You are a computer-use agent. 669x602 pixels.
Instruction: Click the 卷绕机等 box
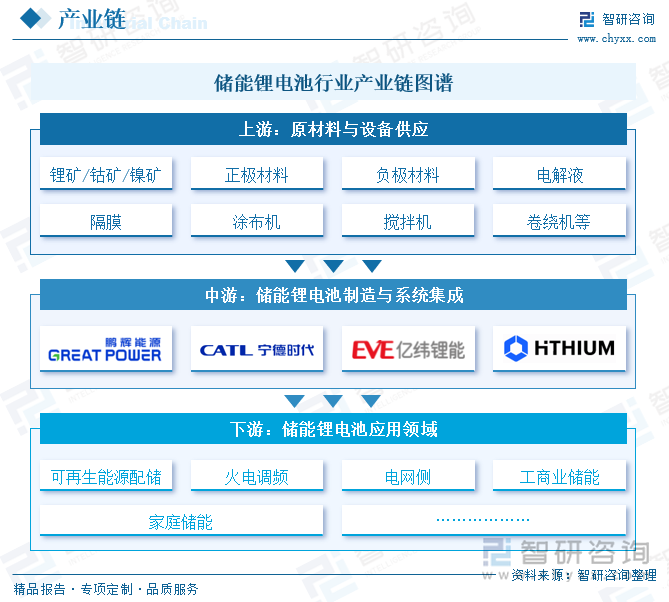pyautogui.click(x=559, y=221)
